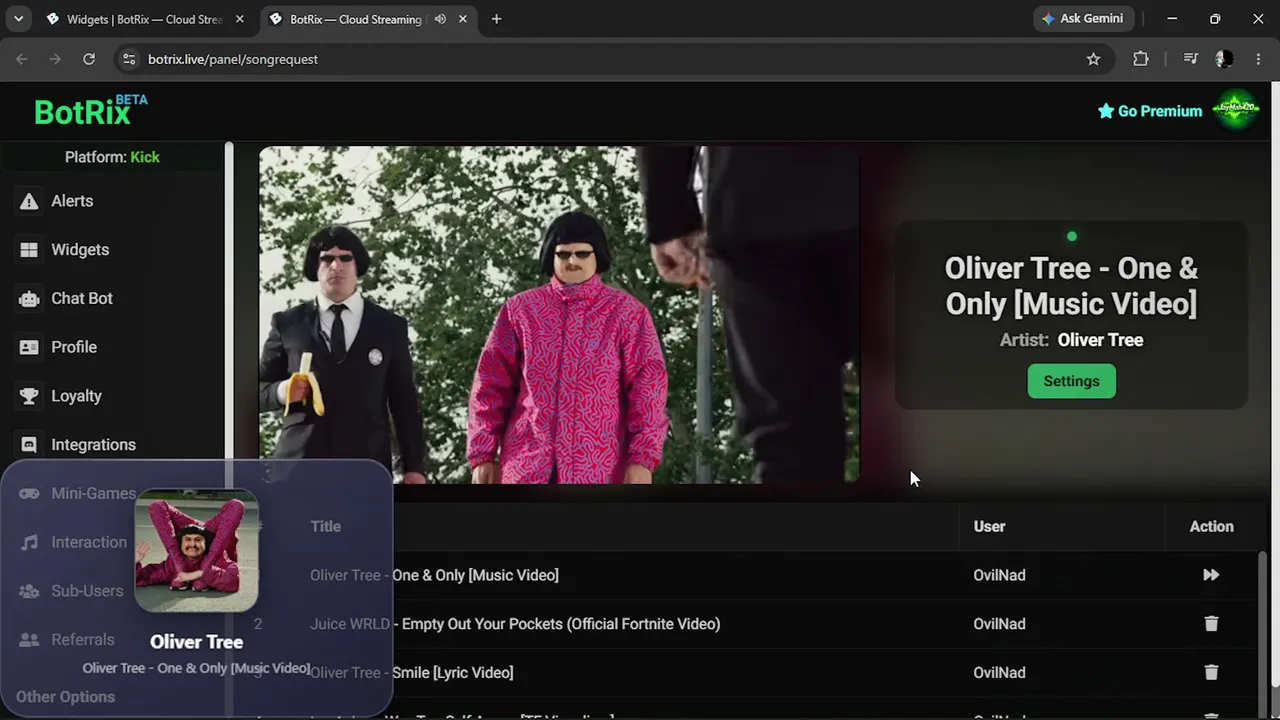Close the BotRix Cloud Streaming browser tab

pos(464,19)
